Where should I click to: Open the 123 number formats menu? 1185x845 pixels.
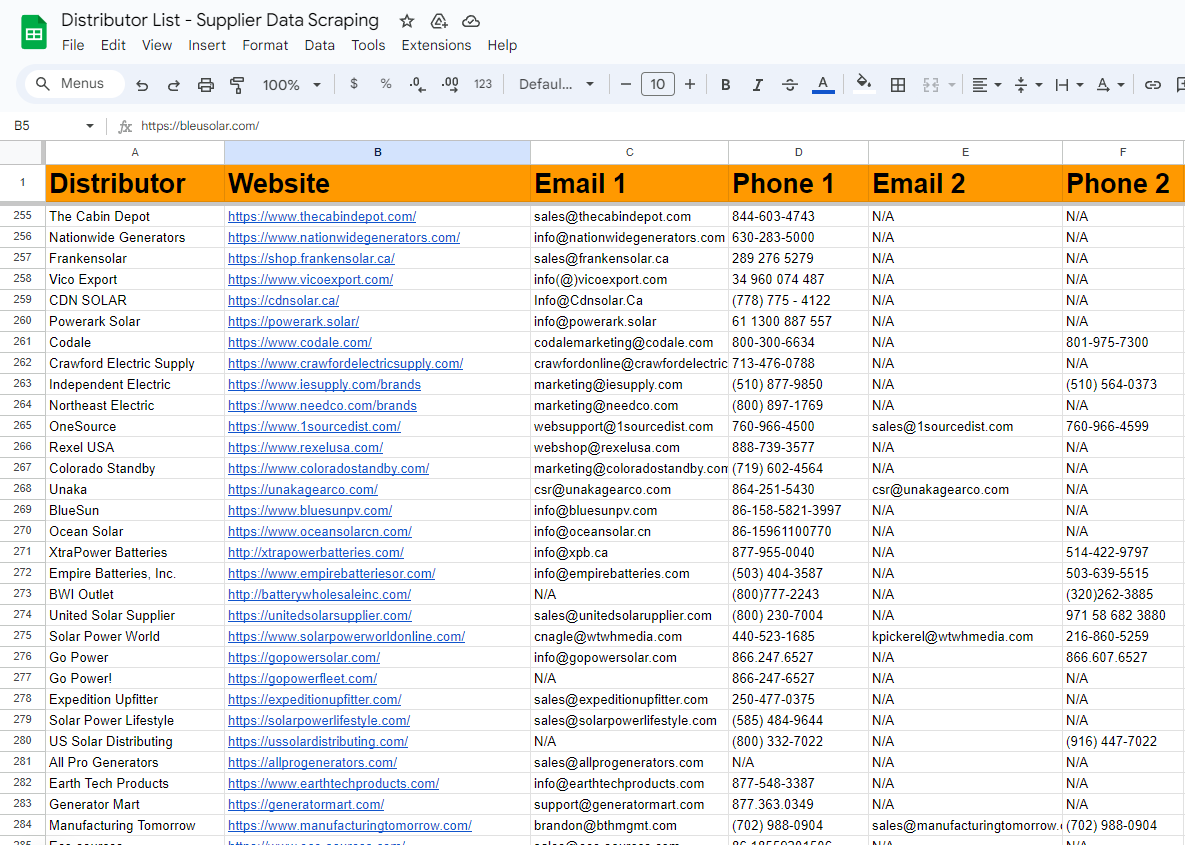pyautogui.click(x=483, y=84)
